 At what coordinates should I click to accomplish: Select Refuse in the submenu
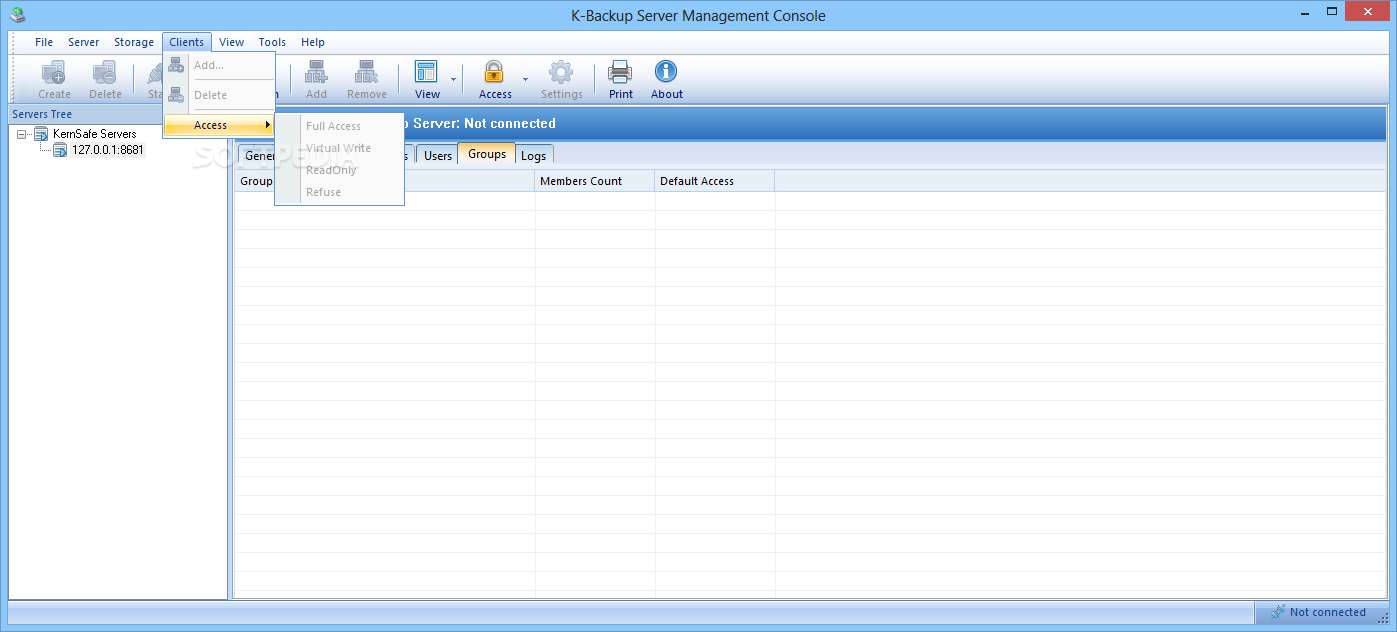[340, 192]
